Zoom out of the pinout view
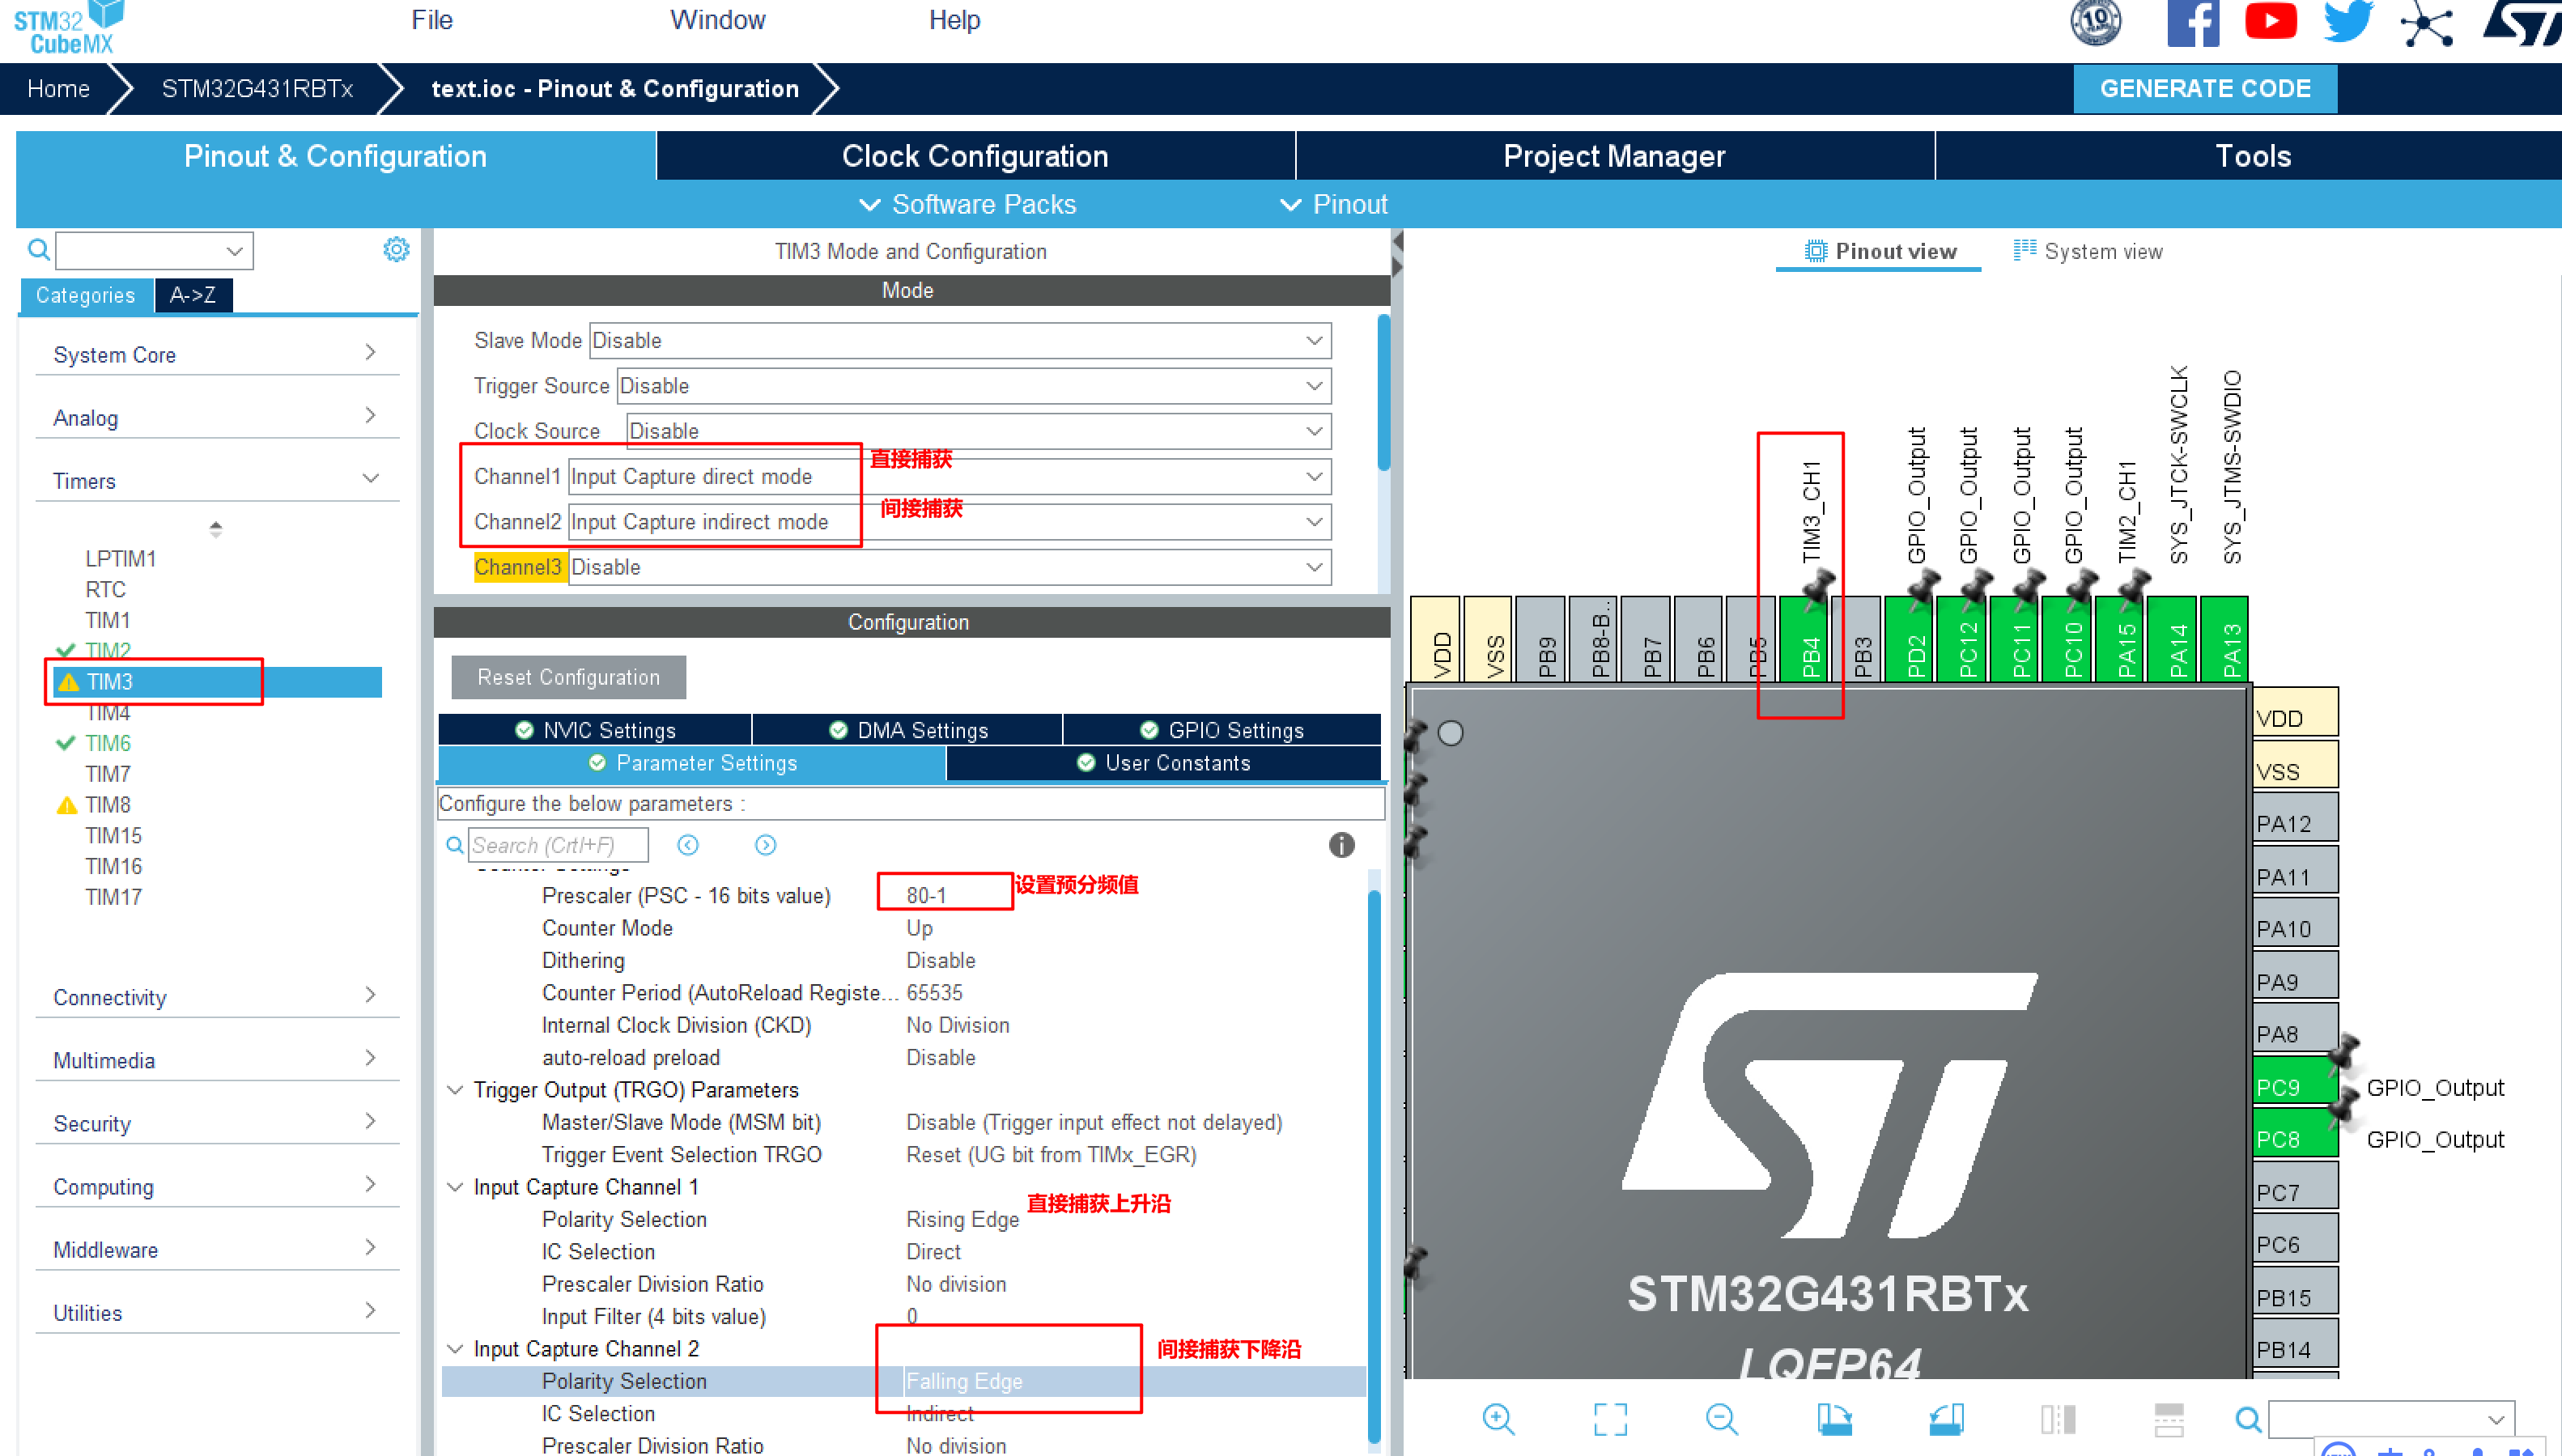The width and height of the screenshot is (2562, 1456). 1722,1418
